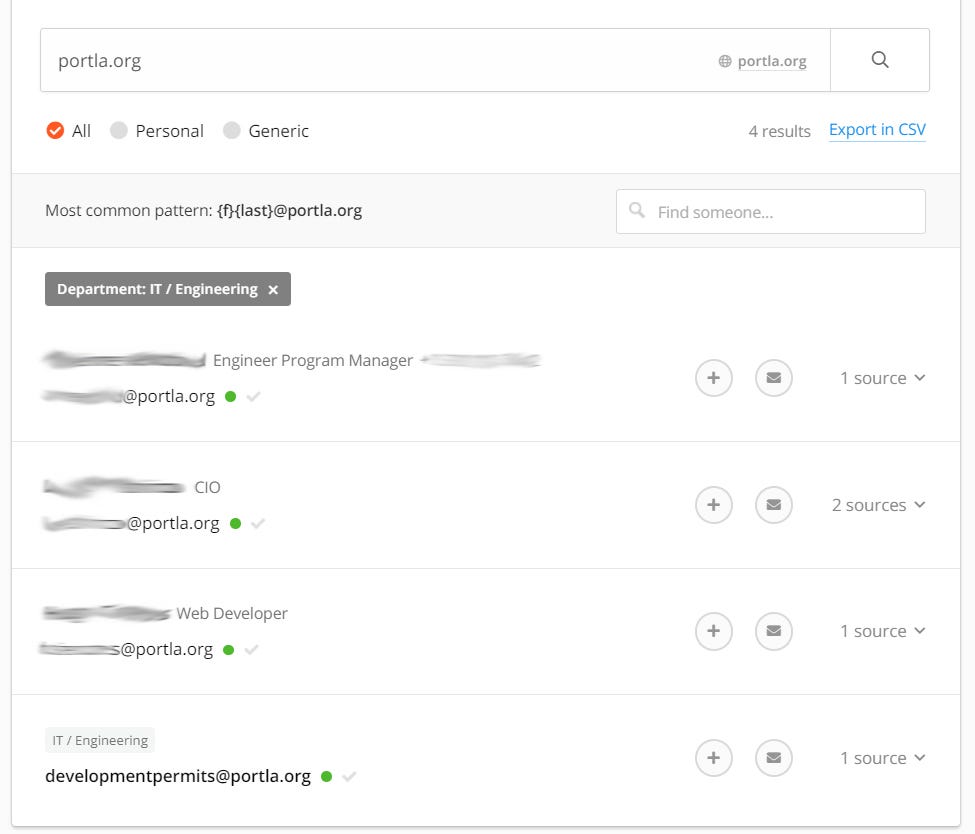Click the magnifier icon inside Find someone field
This screenshot has height=834, width=975.
[636, 210]
